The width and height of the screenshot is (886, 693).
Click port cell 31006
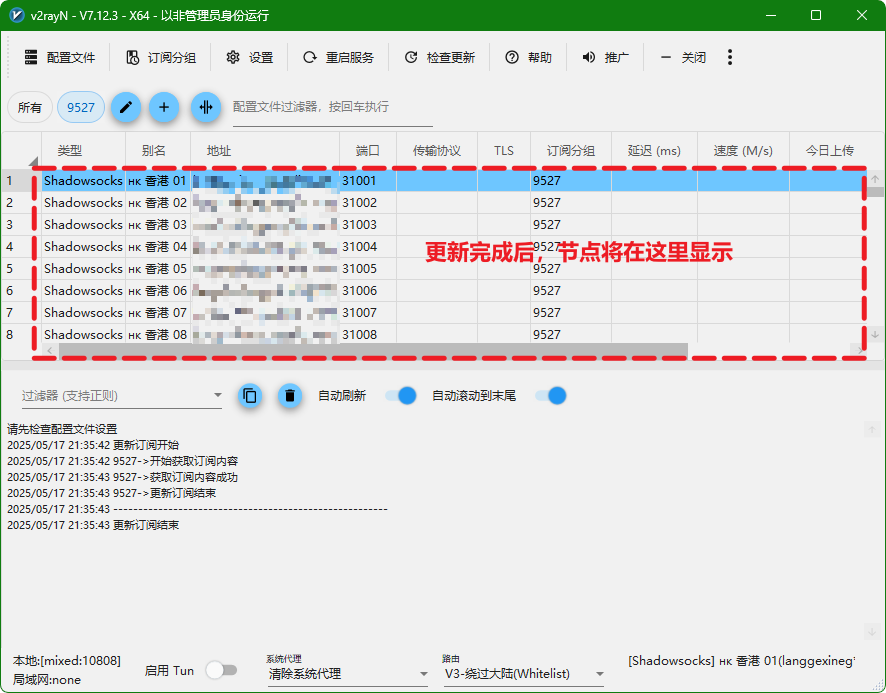pyautogui.click(x=368, y=291)
